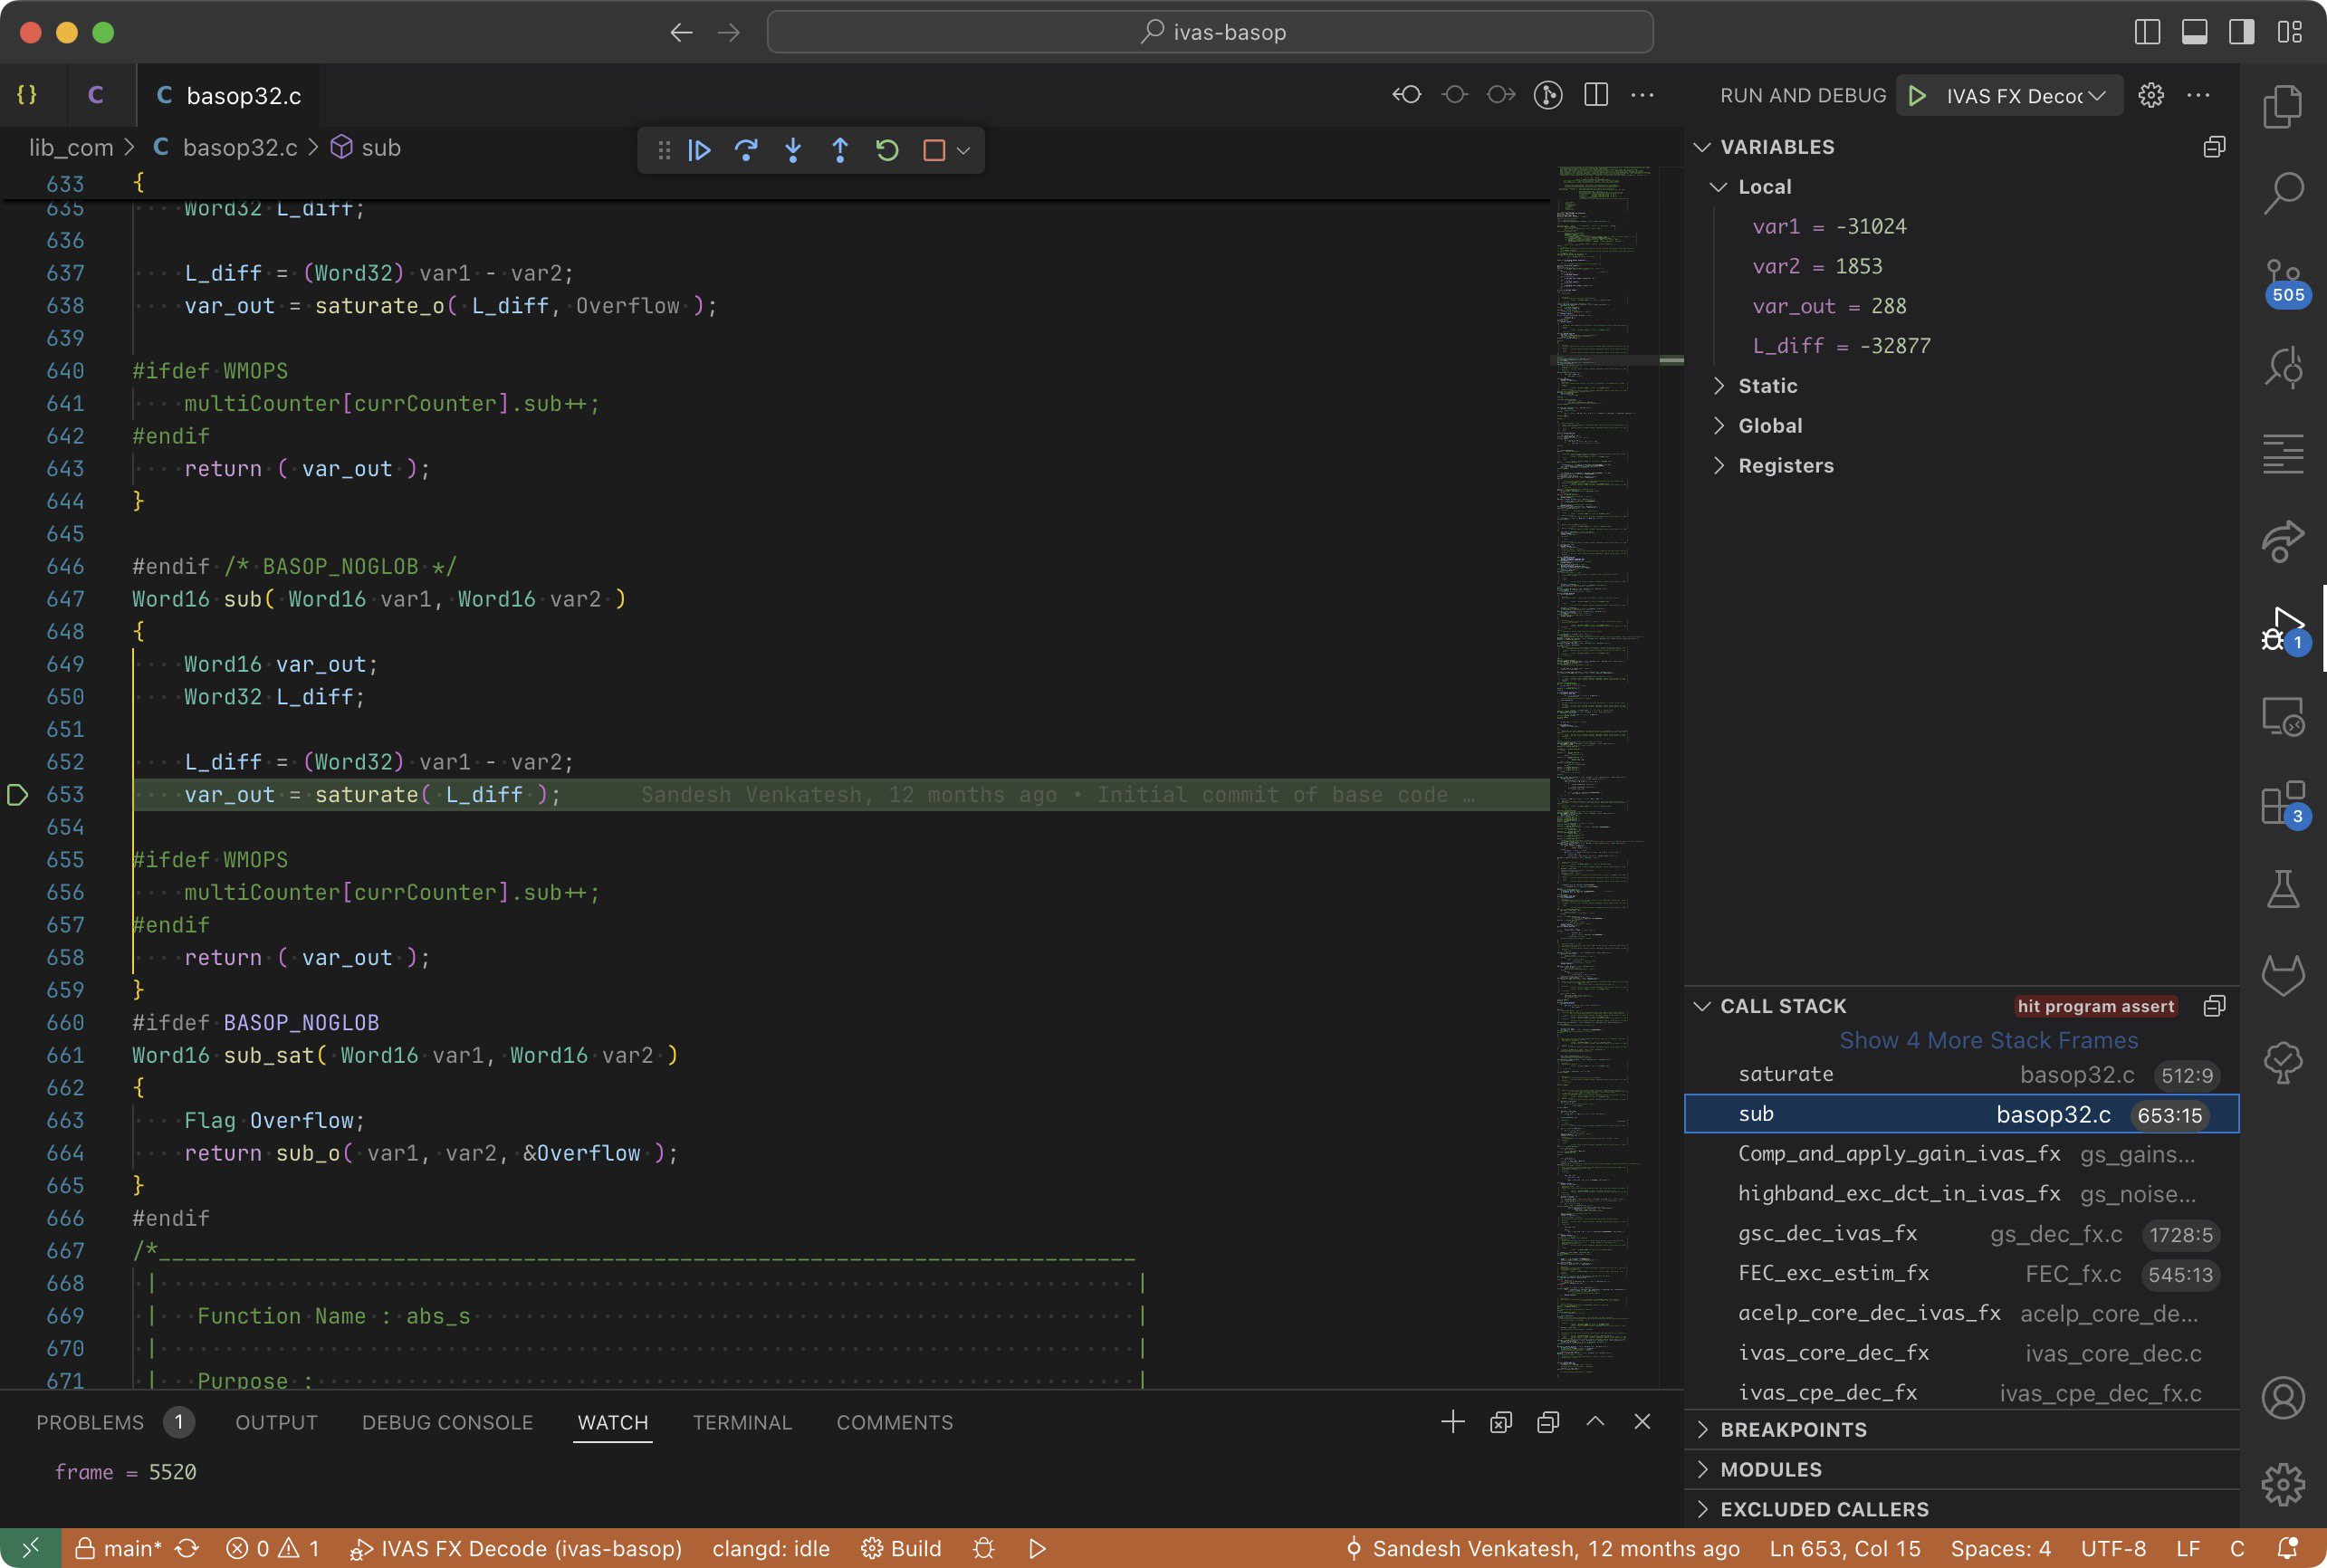Open the Search view in activity bar

pyautogui.click(x=2284, y=193)
